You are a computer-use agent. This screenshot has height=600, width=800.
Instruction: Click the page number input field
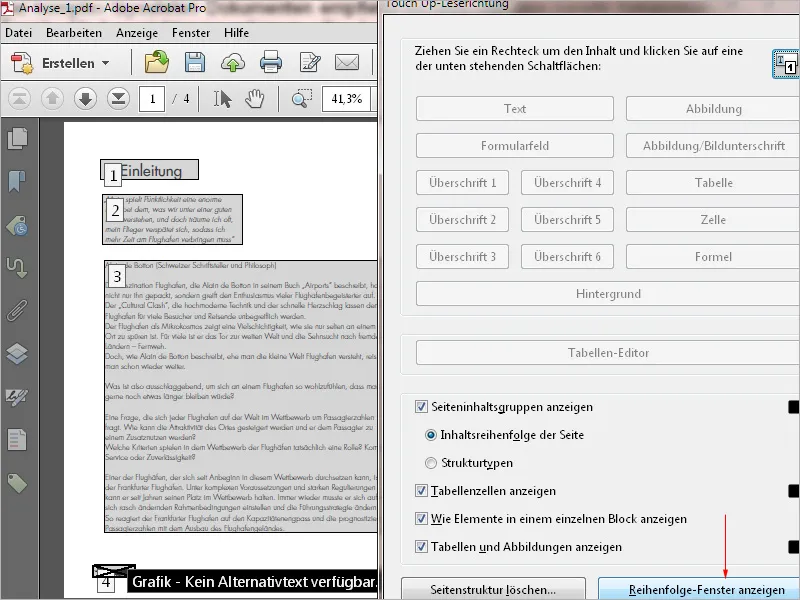(152, 98)
